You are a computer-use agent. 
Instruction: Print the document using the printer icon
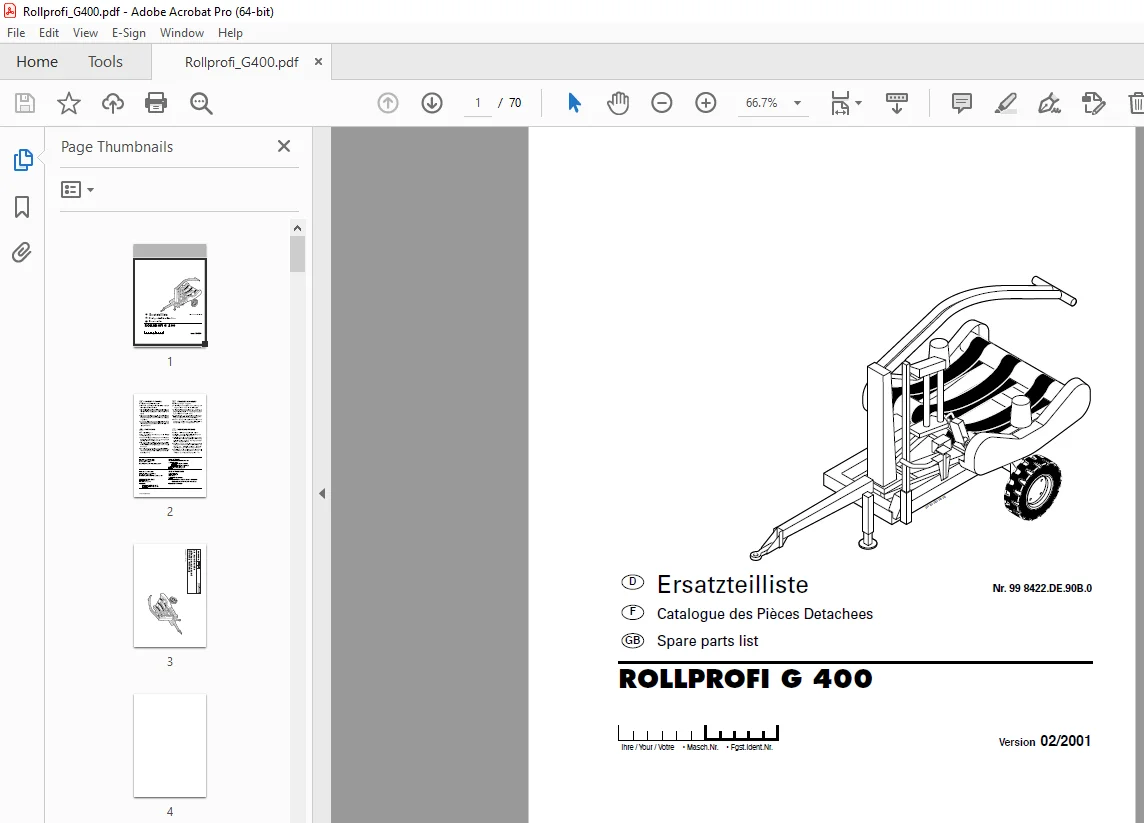[x=156, y=103]
